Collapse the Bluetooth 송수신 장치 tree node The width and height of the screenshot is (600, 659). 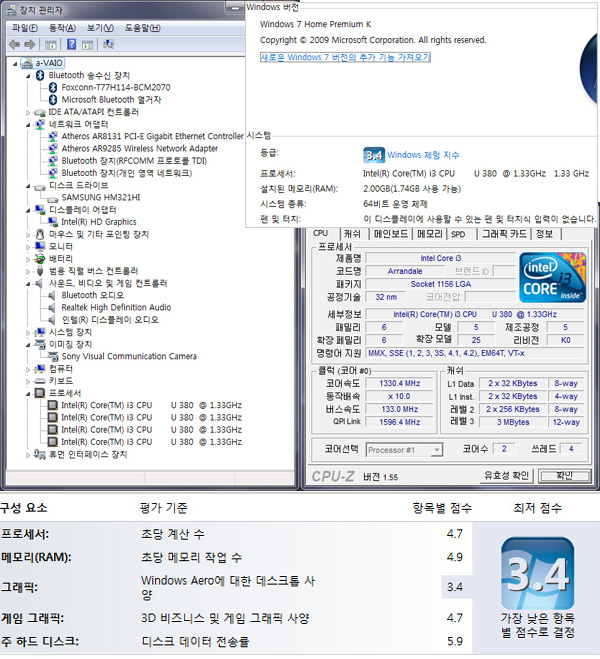click(x=28, y=76)
